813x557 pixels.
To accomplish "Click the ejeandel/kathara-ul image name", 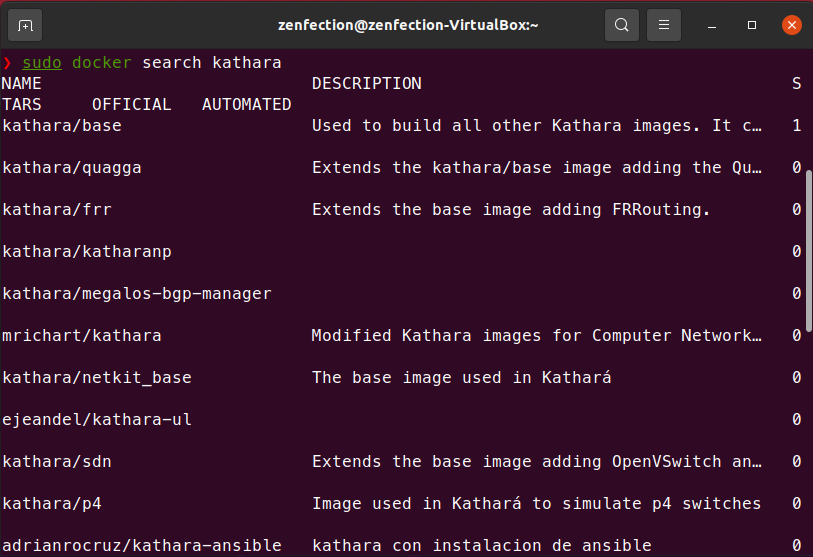I will (x=97, y=420).
